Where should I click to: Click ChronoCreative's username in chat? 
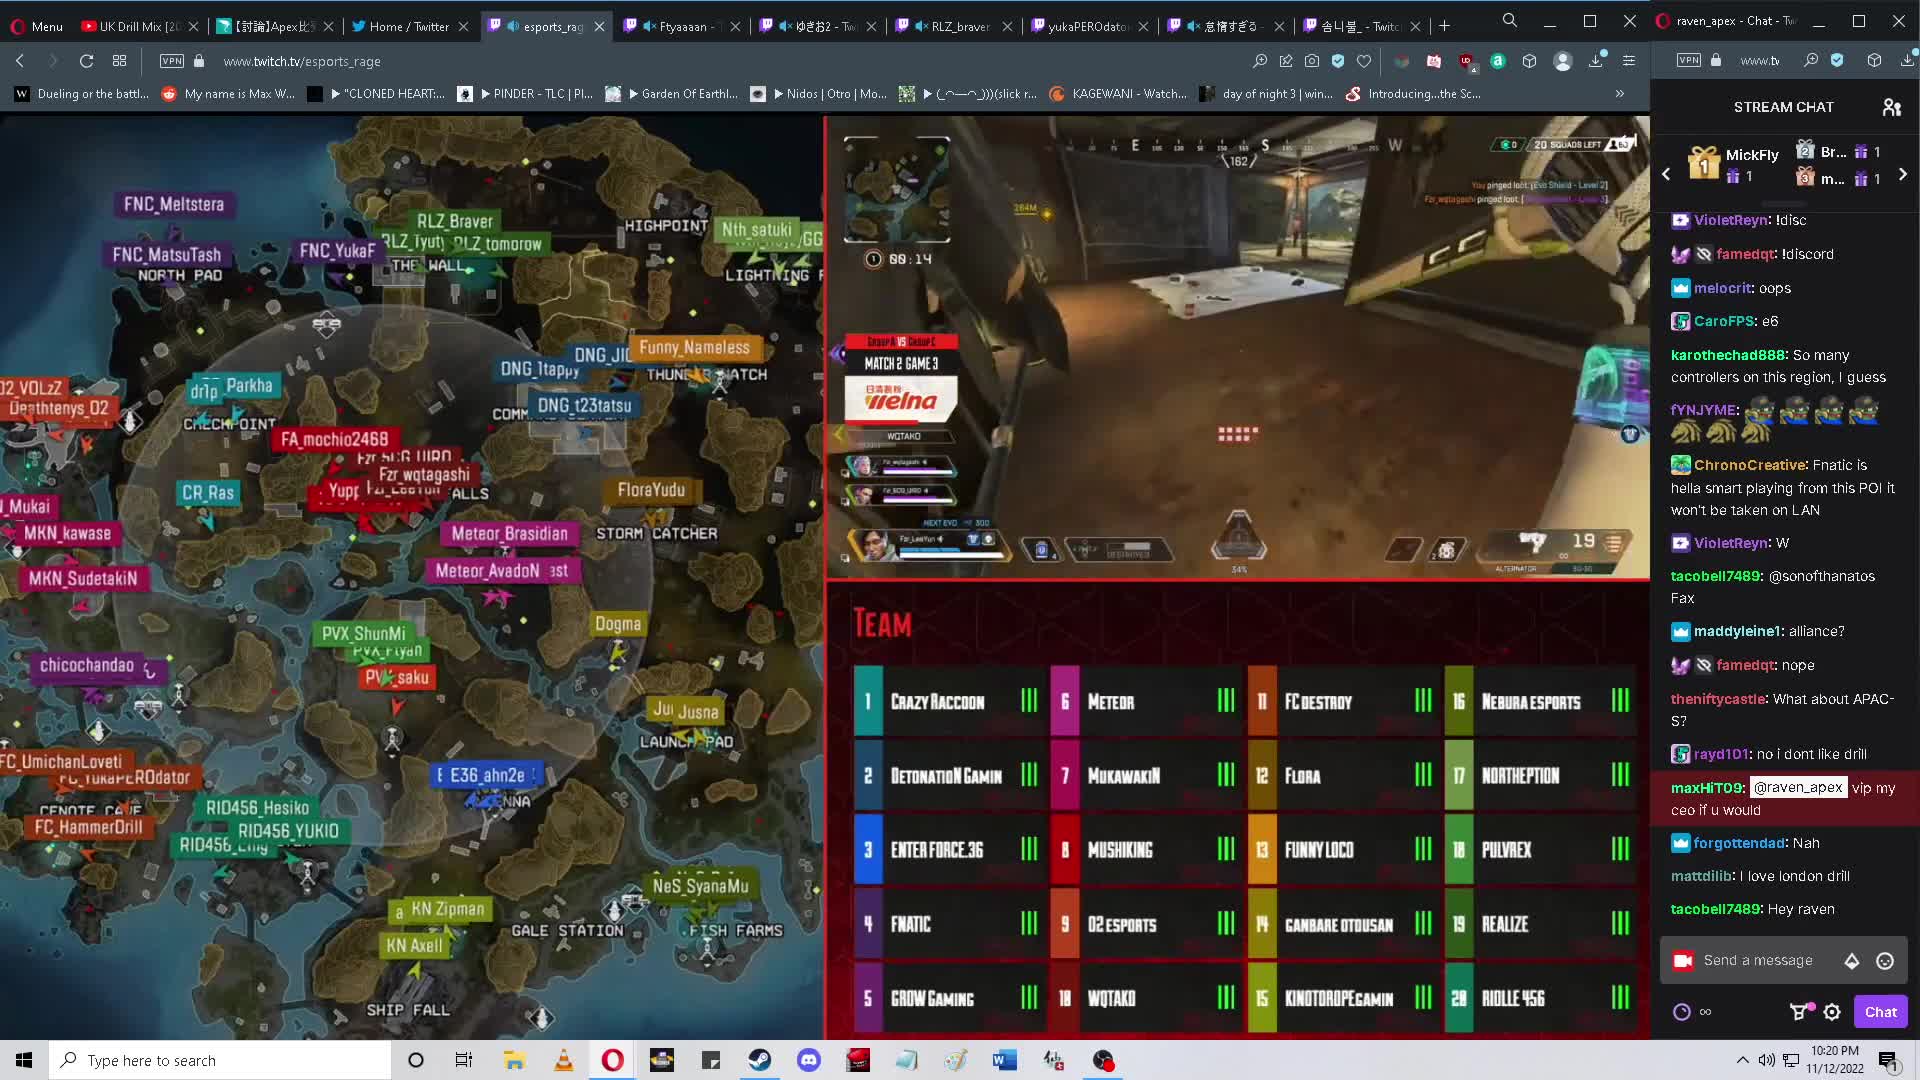point(1750,465)
